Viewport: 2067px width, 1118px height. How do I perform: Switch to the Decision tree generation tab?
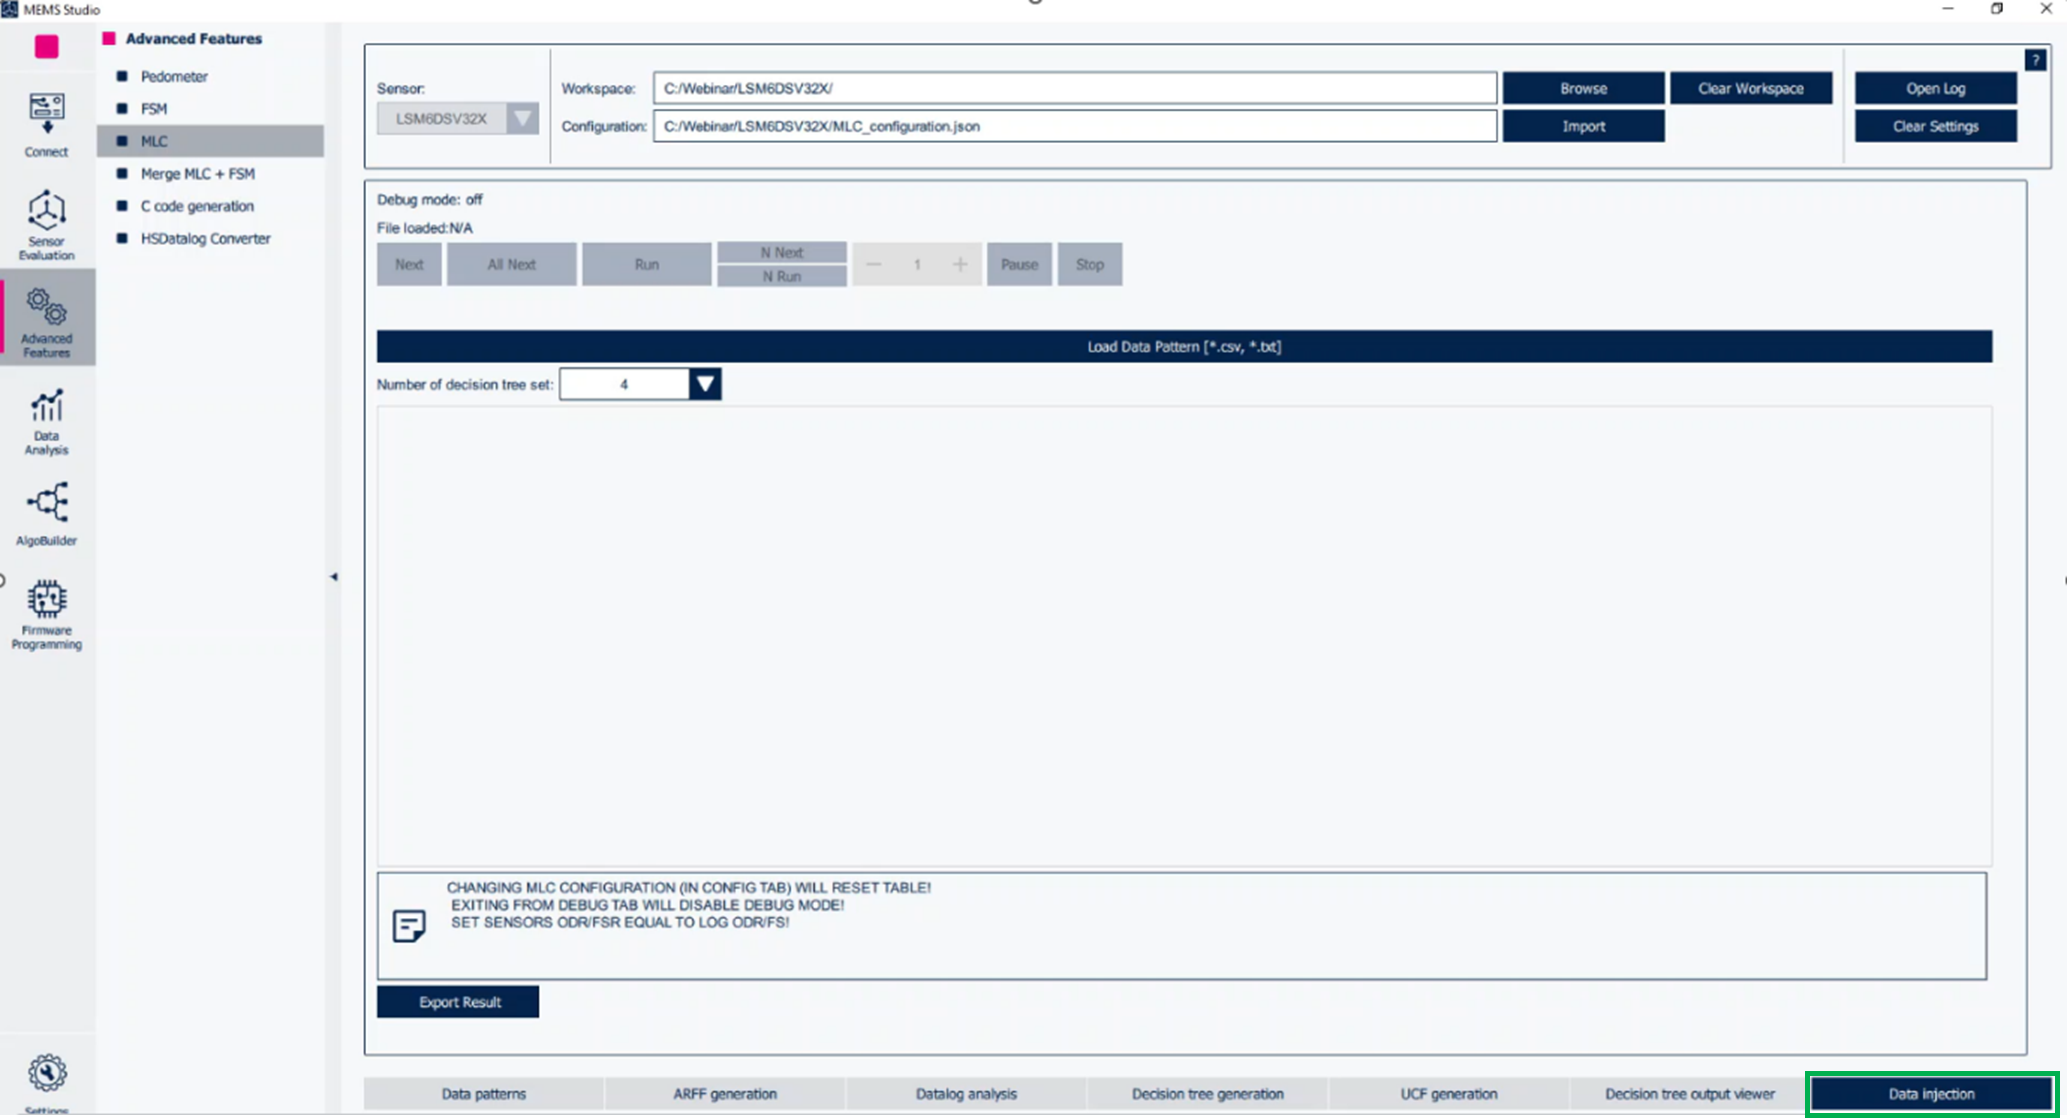pyautogui.click(x=1207, y=1093)
